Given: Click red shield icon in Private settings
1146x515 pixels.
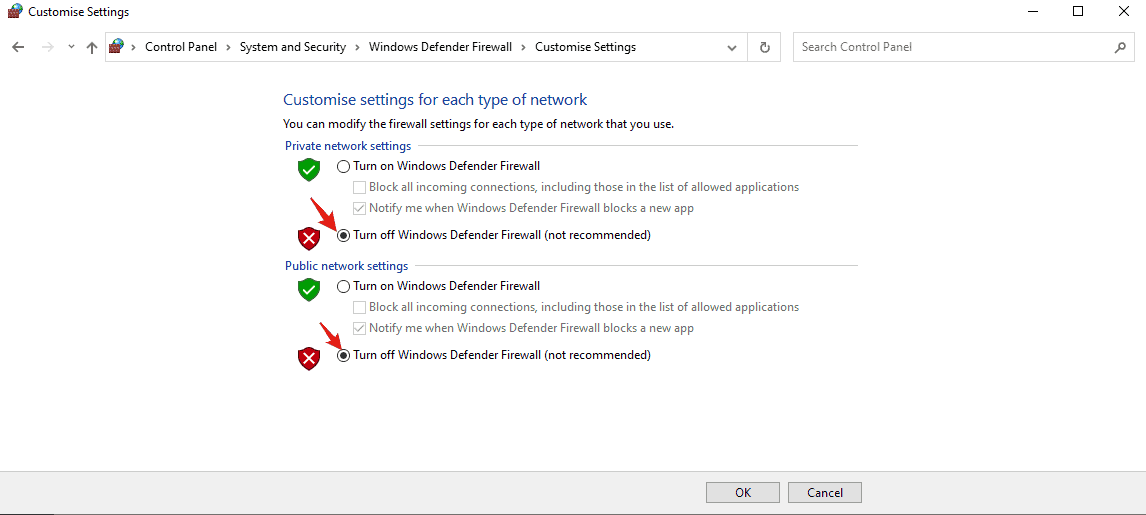Looking at the screenshot, I should tap(309, 238).
